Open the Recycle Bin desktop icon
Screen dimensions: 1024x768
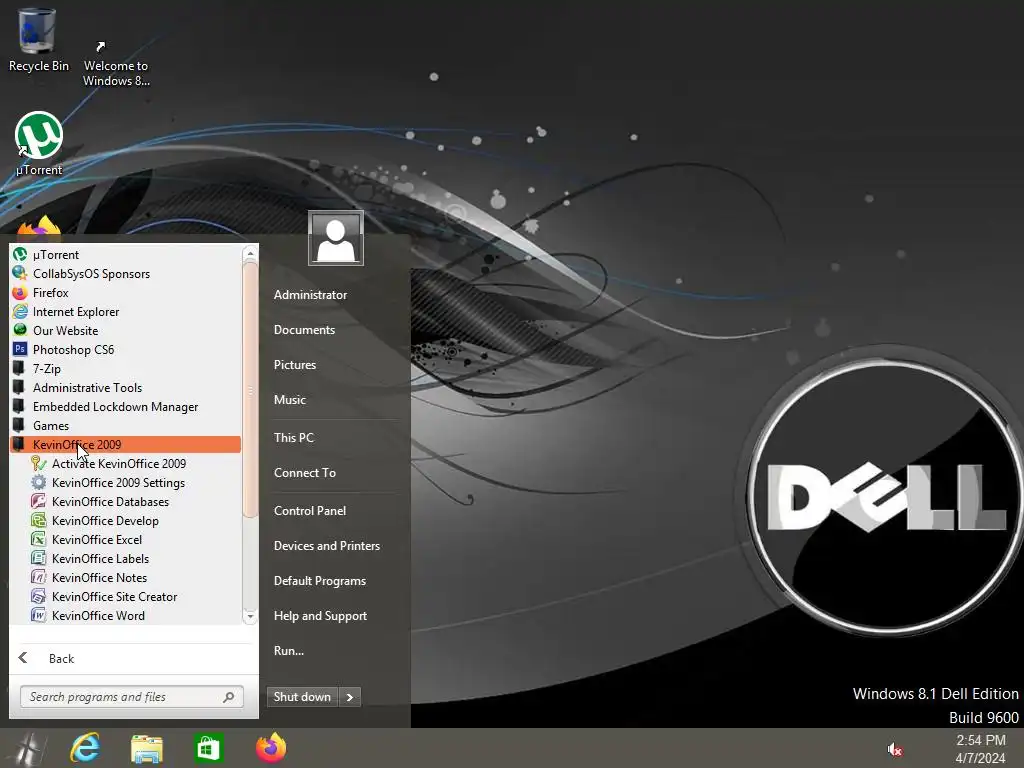click(38, 40)
